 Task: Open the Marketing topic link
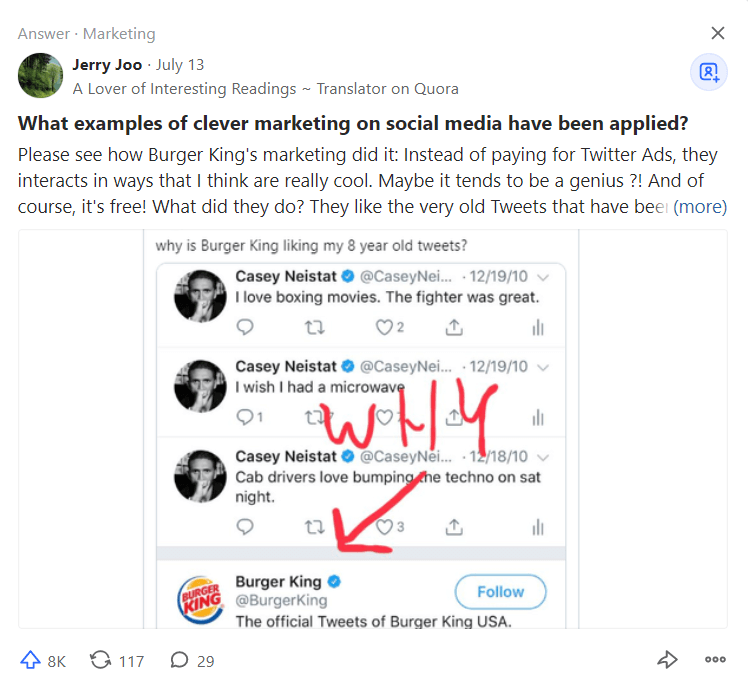point(119,34)
